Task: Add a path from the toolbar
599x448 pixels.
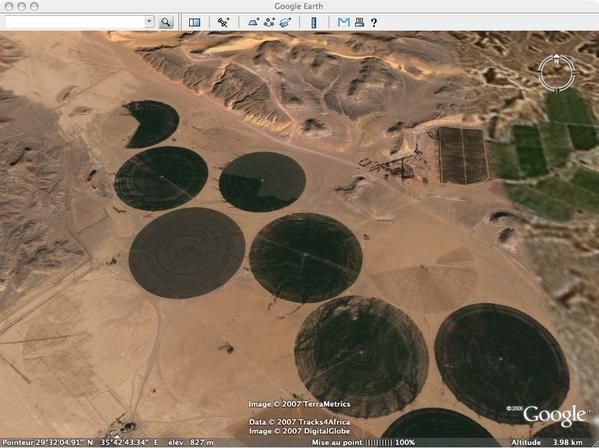Action: click(269, 22)
